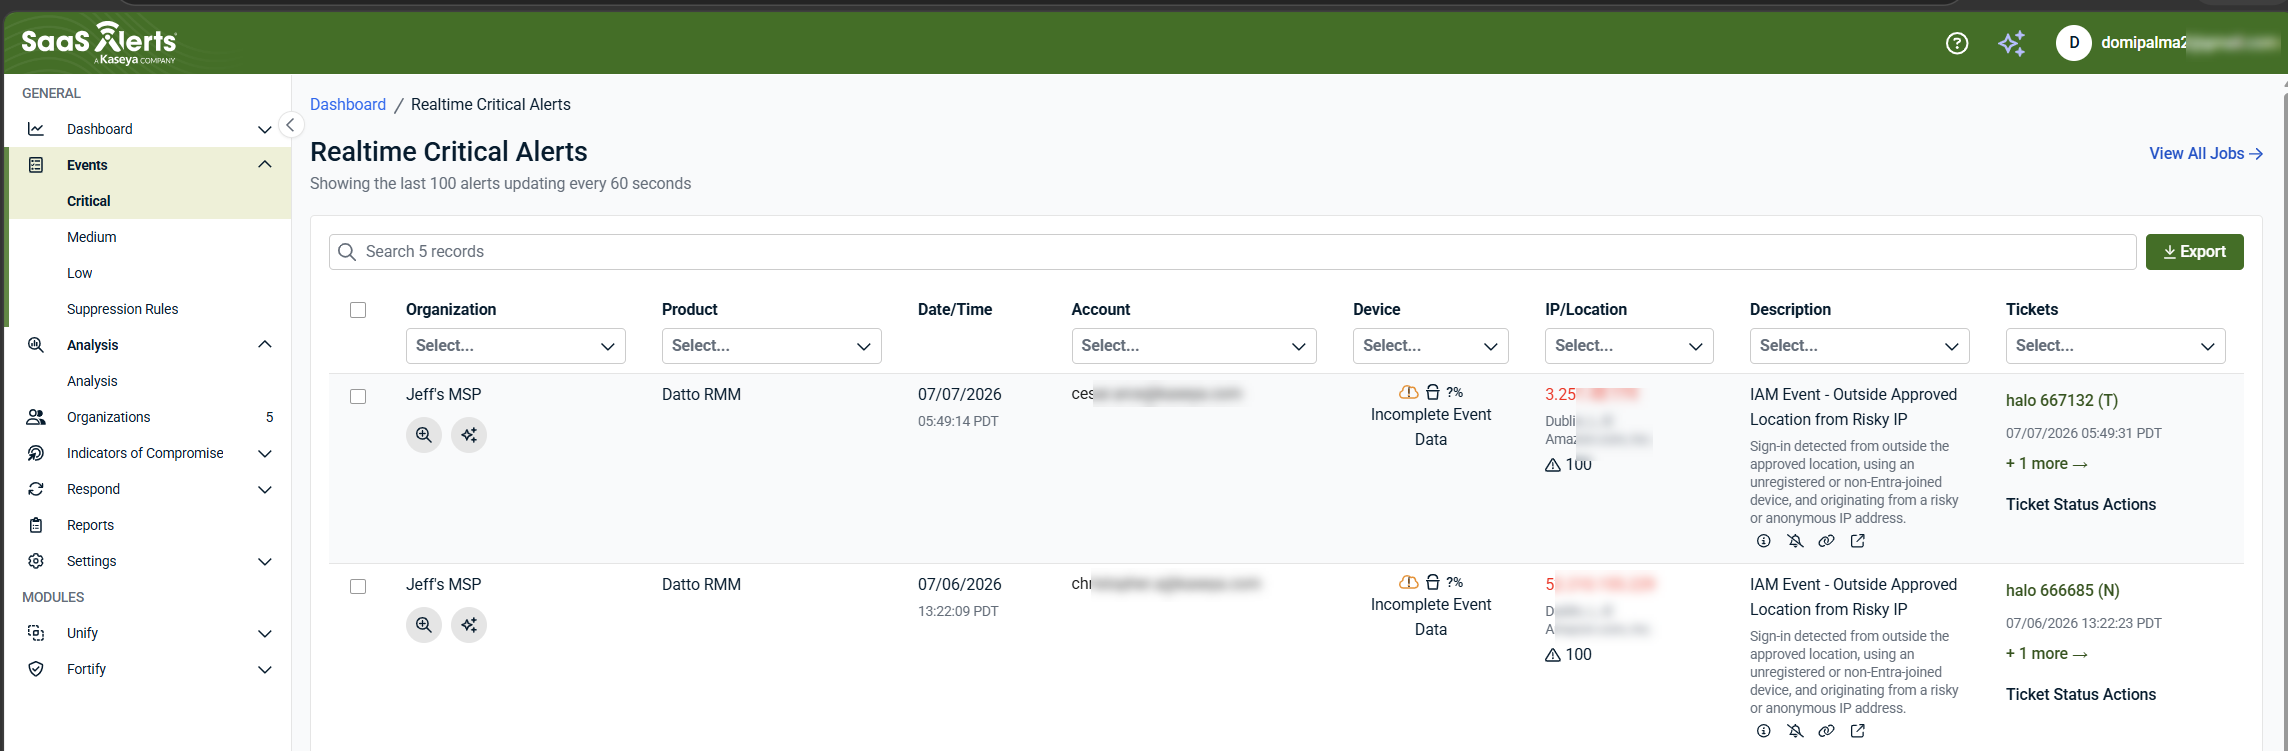Open 07/07/2026 alert in external window icon
This screenshot has height=751, width=2288.
(1858, 541)
